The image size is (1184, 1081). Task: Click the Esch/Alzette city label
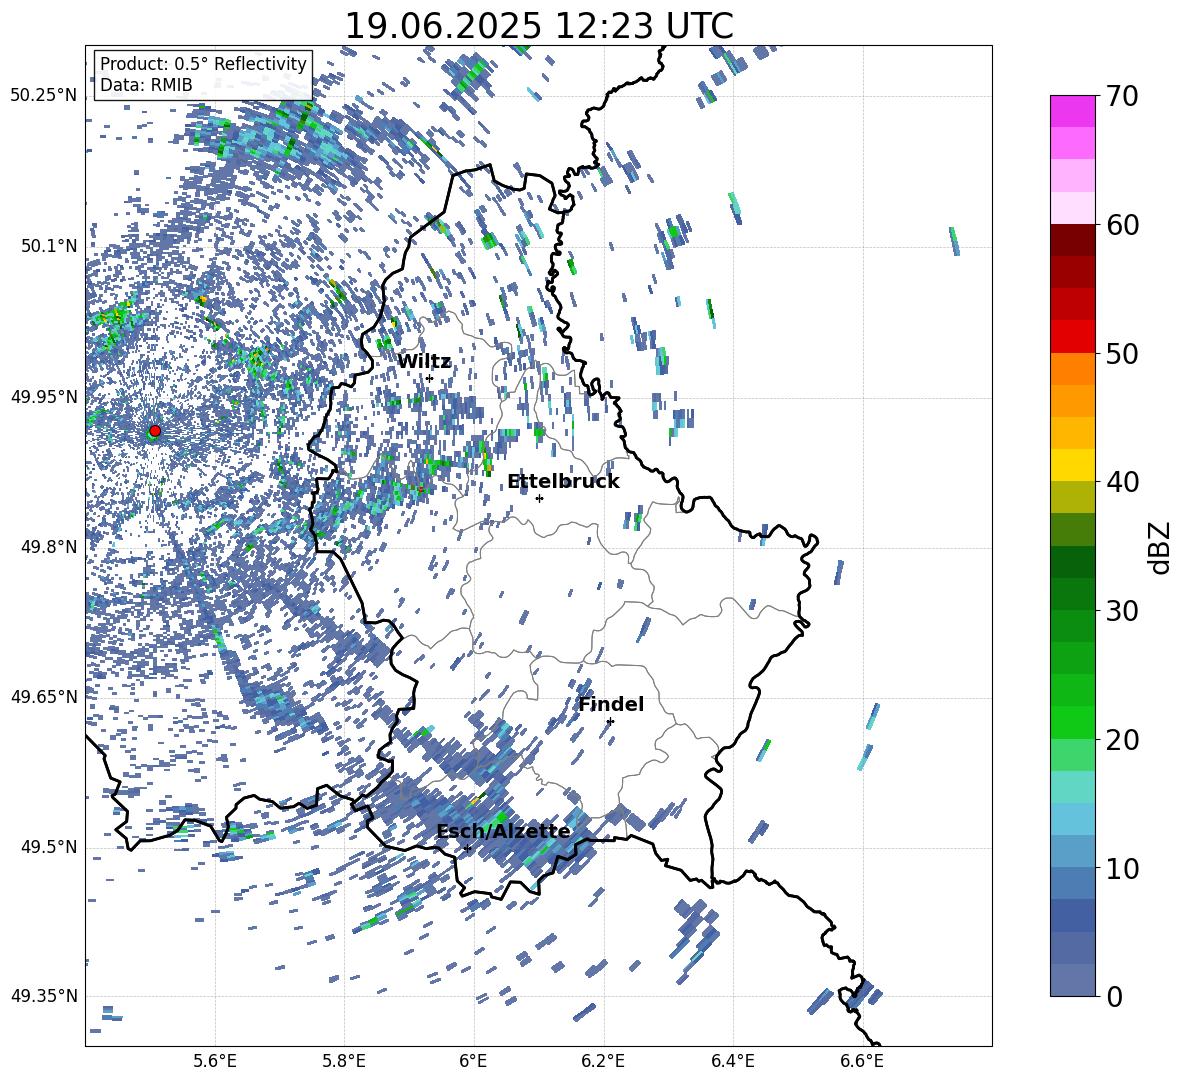coord(503,831)
